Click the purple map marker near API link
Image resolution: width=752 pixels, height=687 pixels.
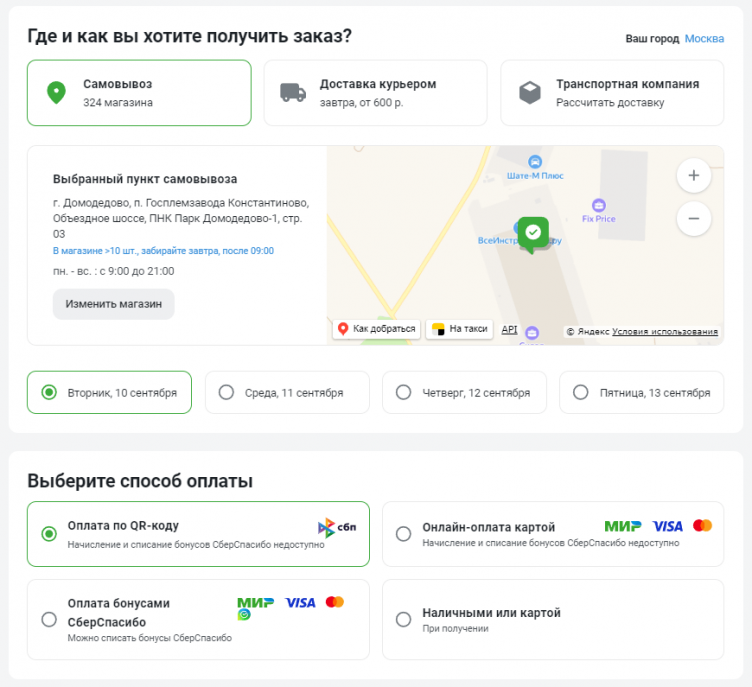(532, 332)
